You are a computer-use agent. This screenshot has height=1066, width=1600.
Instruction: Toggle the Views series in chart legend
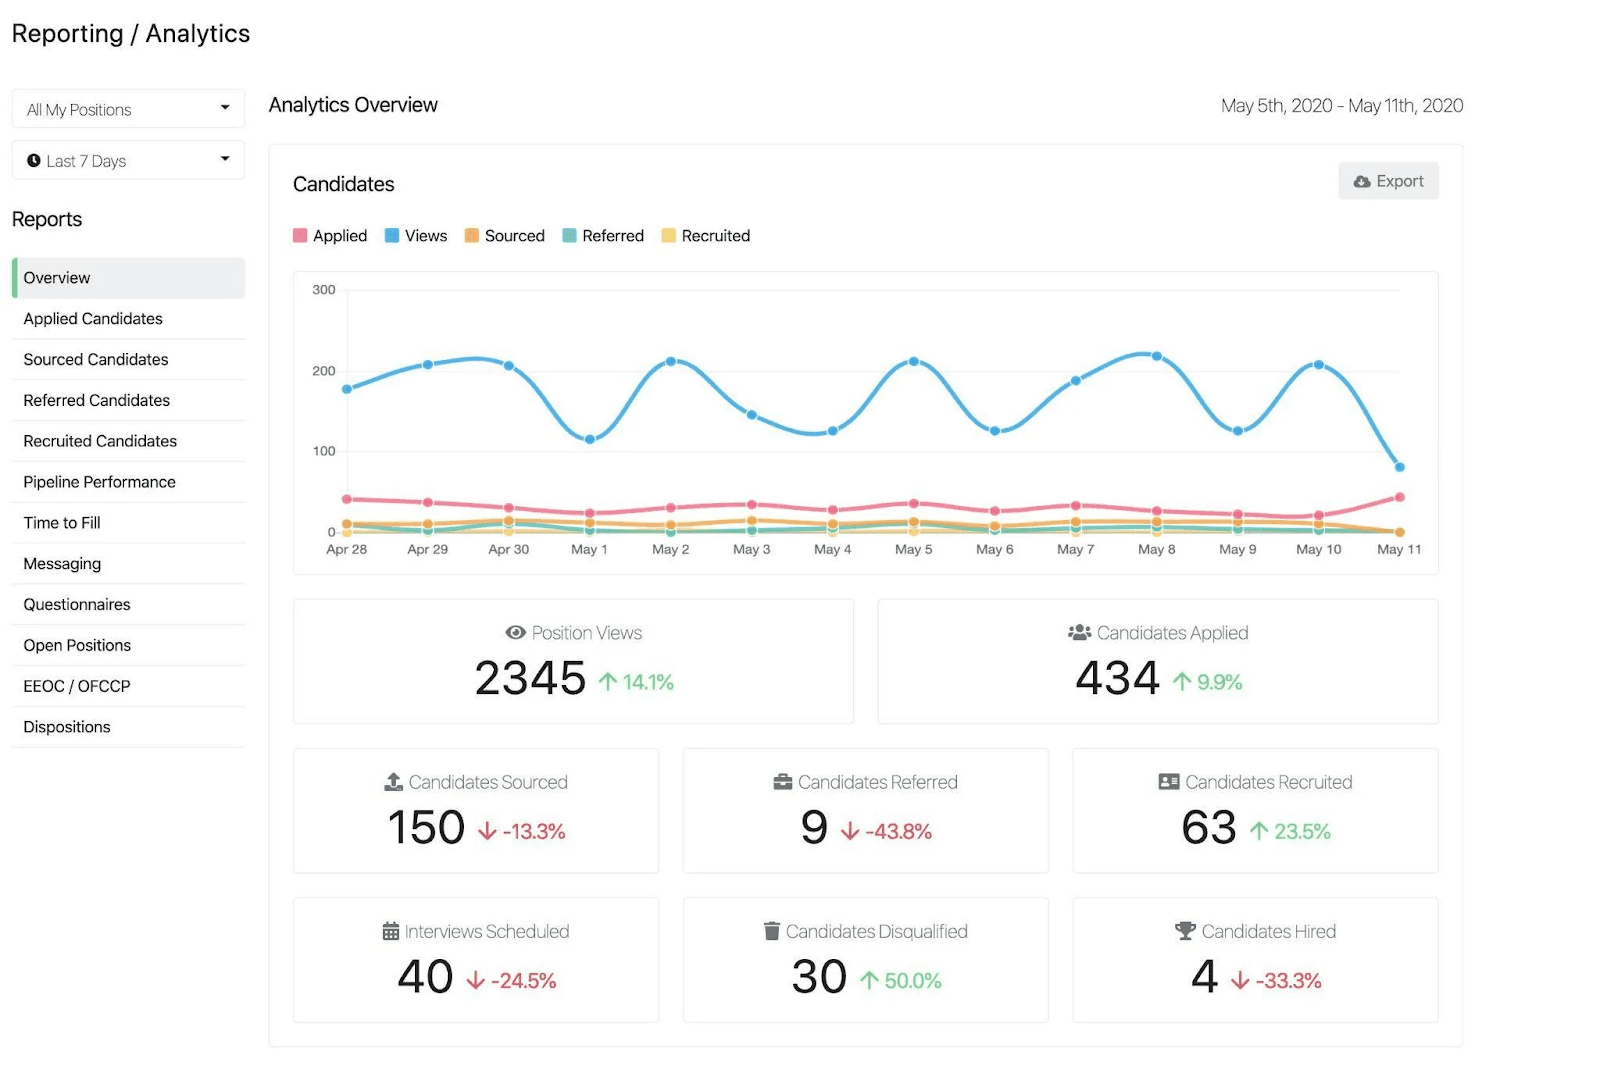(x=416, y=236)
